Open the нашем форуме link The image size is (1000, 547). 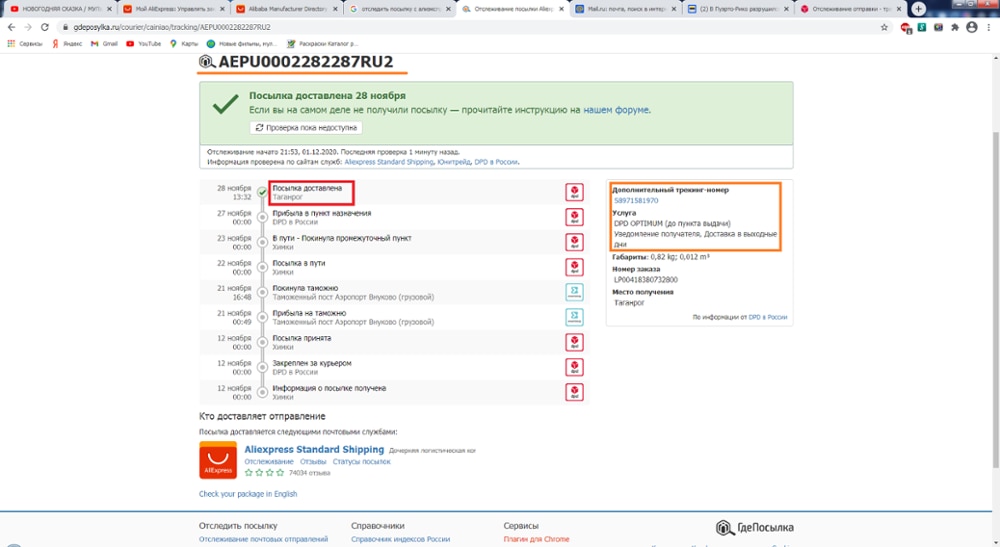(x=616, y=110)
